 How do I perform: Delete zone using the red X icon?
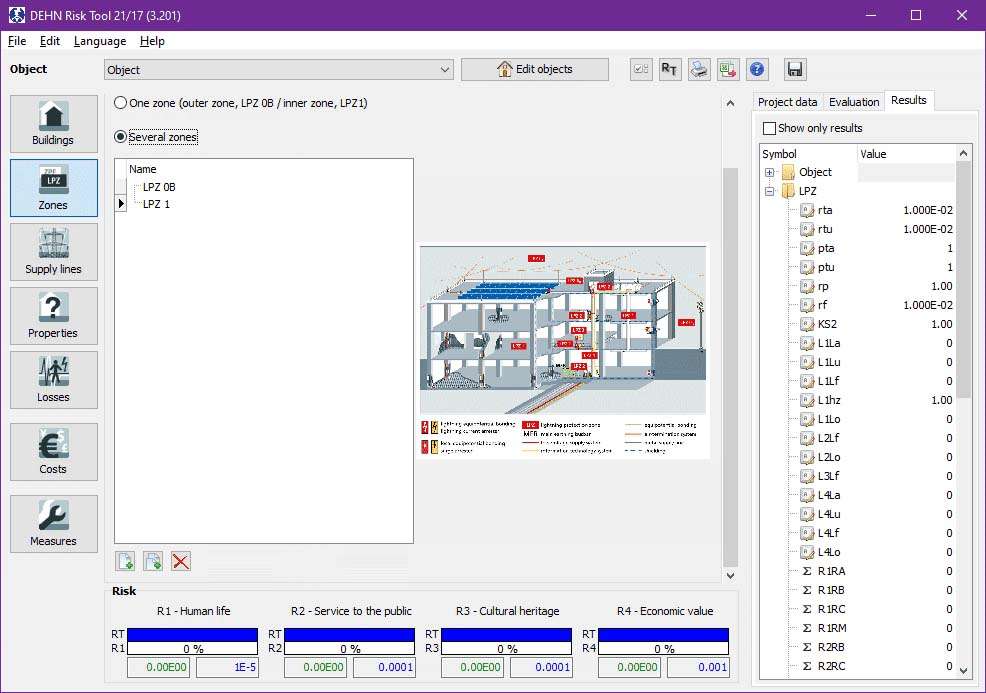coord(181,561)
